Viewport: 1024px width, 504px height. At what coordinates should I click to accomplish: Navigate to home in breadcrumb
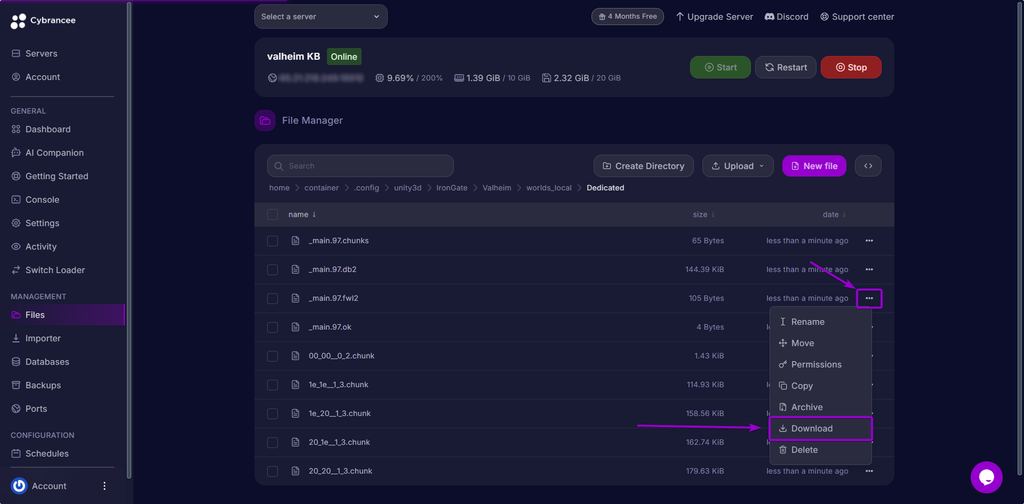(279, 188)
